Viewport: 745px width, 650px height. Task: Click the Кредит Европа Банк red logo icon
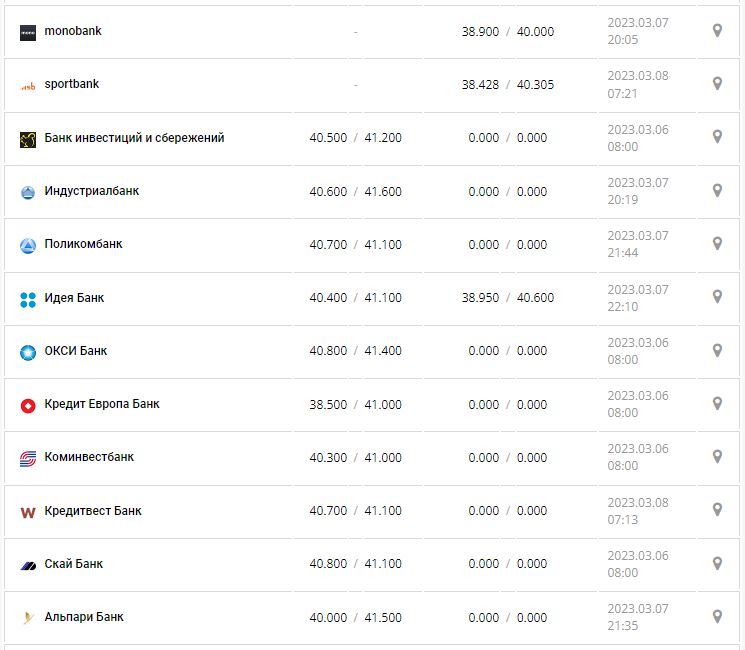(x=28, y=405)
